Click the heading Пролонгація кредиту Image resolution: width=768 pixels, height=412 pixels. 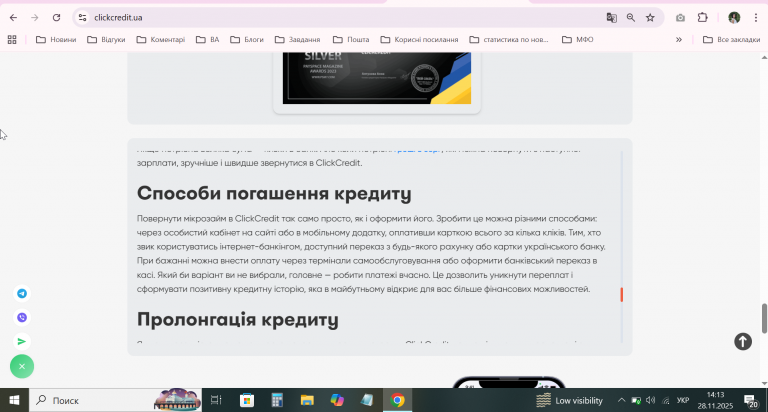[238, 319]
